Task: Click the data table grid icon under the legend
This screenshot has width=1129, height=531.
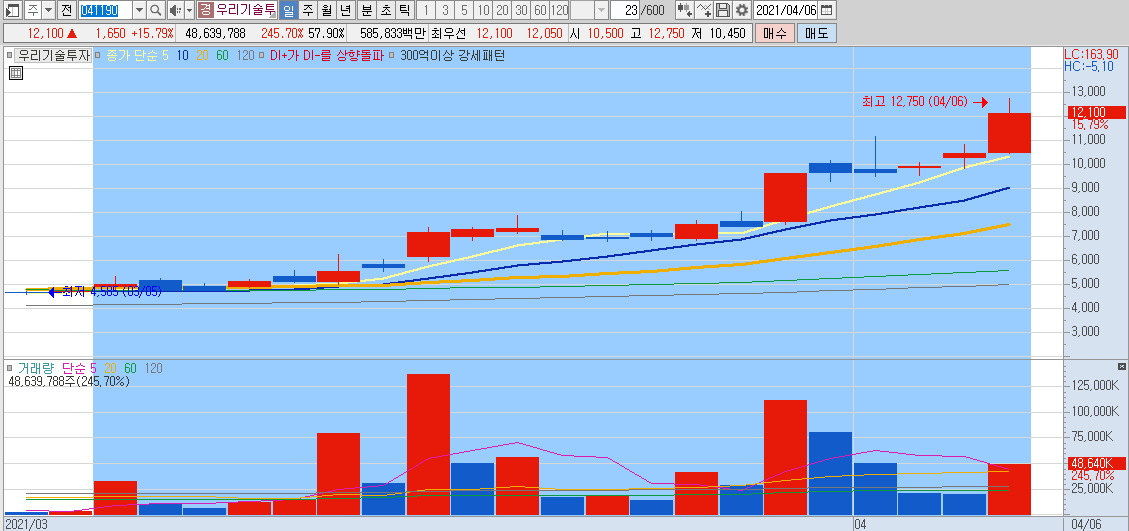Action: 16,73
